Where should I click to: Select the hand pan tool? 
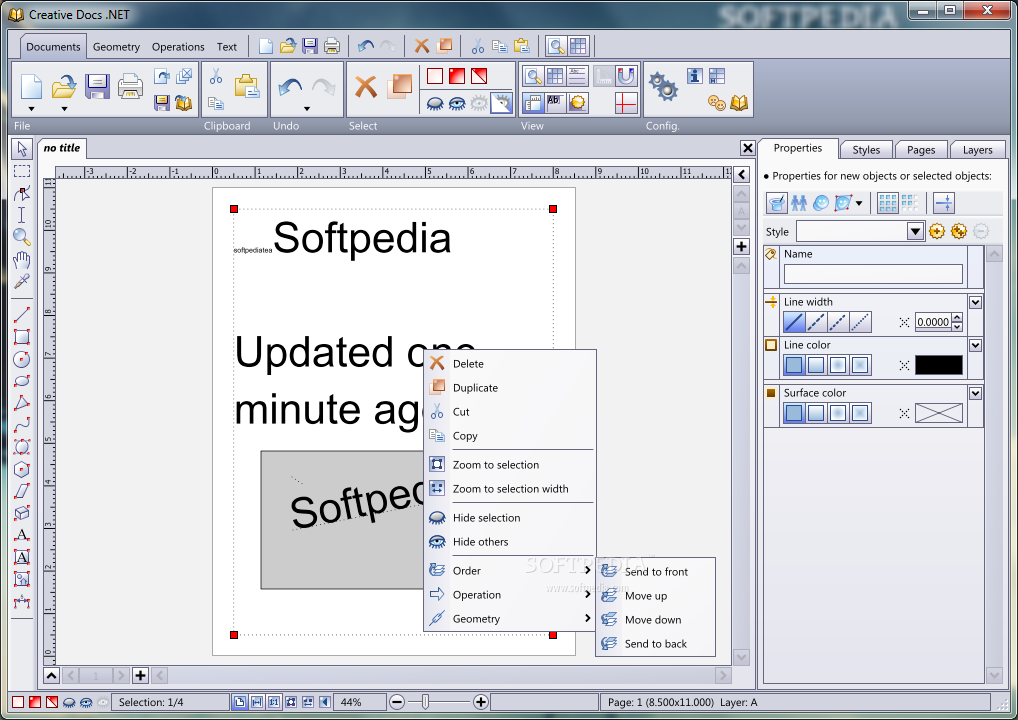(x=22, y=260)
